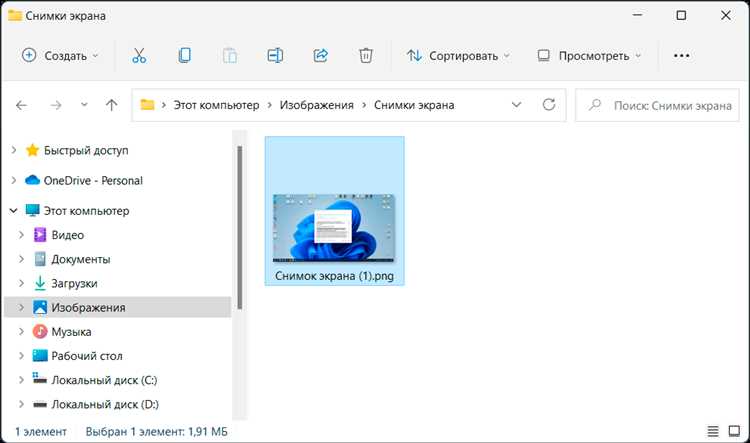Click the Rename icon in toolbar

coord(275,55)
